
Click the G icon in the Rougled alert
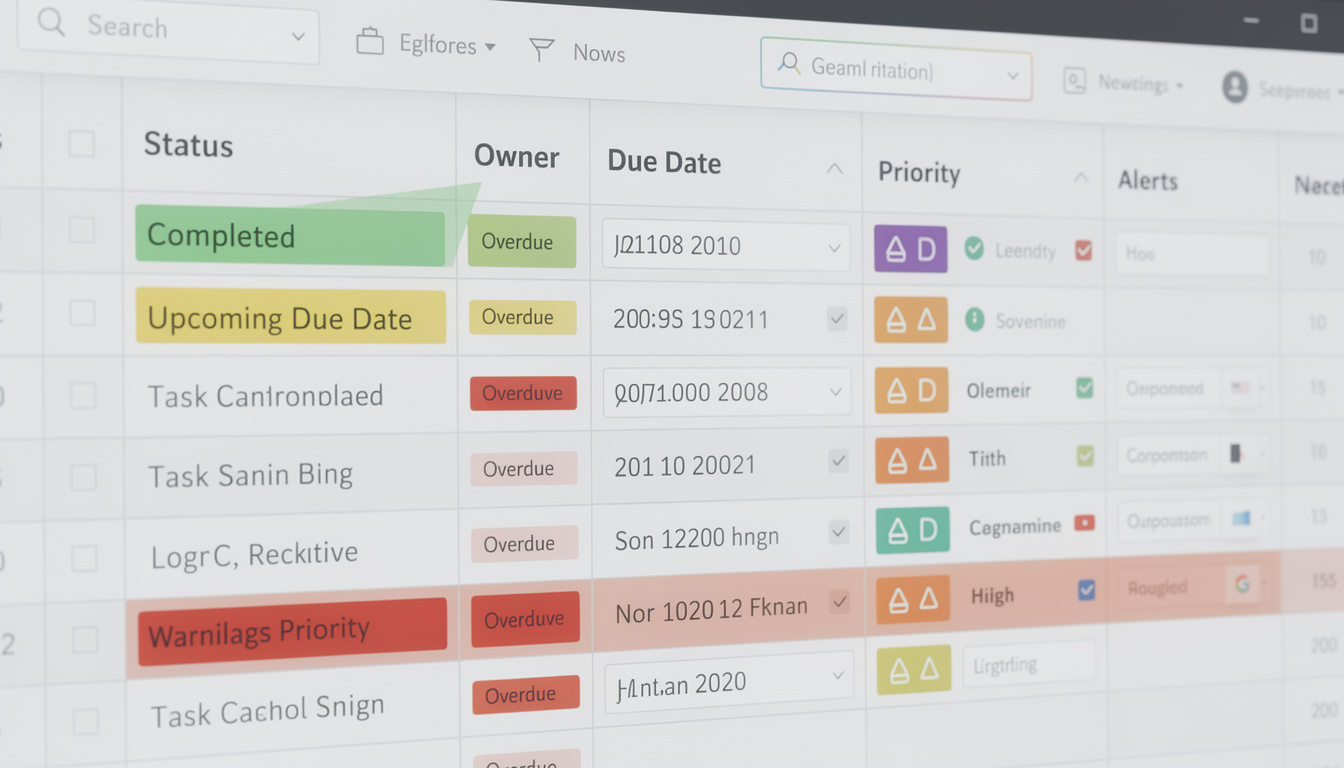(1243, 584)
